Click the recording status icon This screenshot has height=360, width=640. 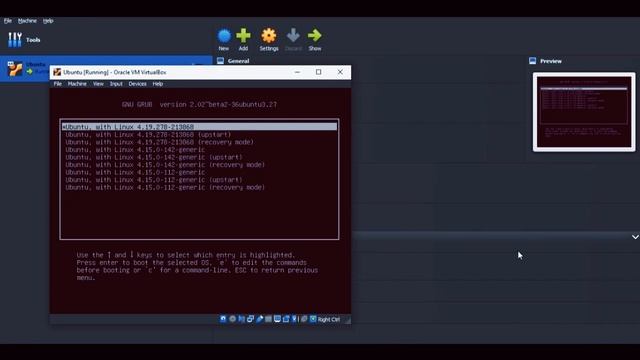click(286, 319)
